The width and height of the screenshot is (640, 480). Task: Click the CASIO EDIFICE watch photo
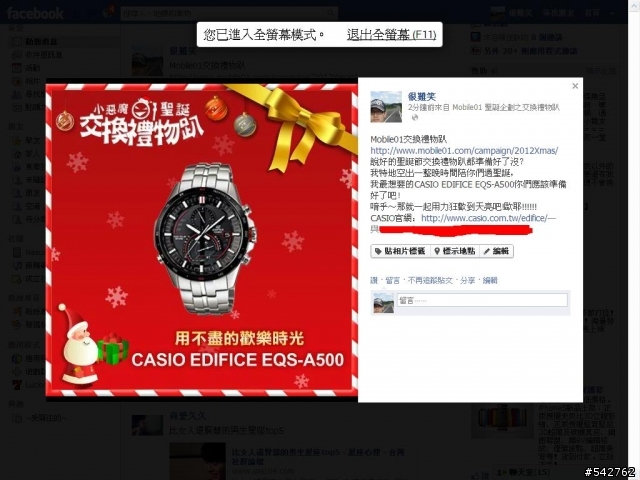click(202, 240)
